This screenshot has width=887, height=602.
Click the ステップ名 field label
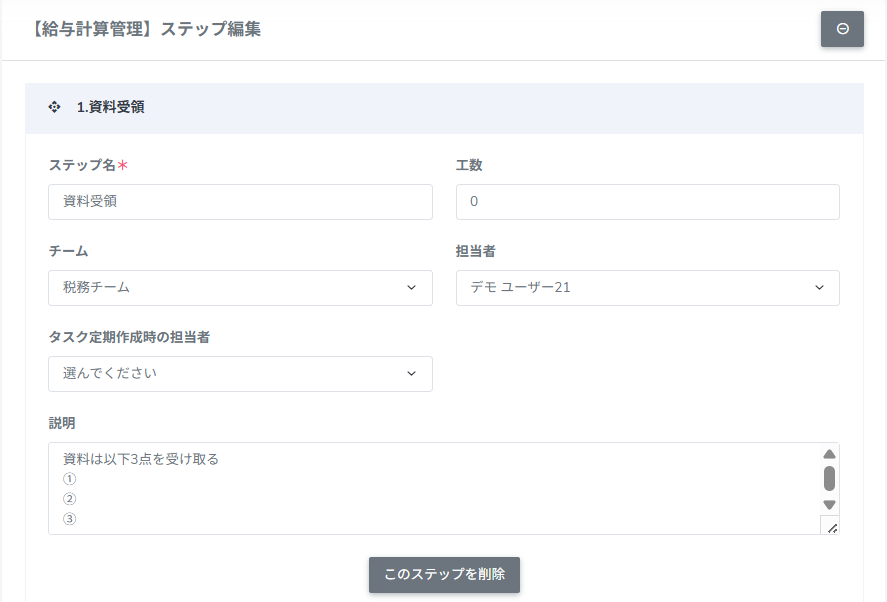coord(83,165)
